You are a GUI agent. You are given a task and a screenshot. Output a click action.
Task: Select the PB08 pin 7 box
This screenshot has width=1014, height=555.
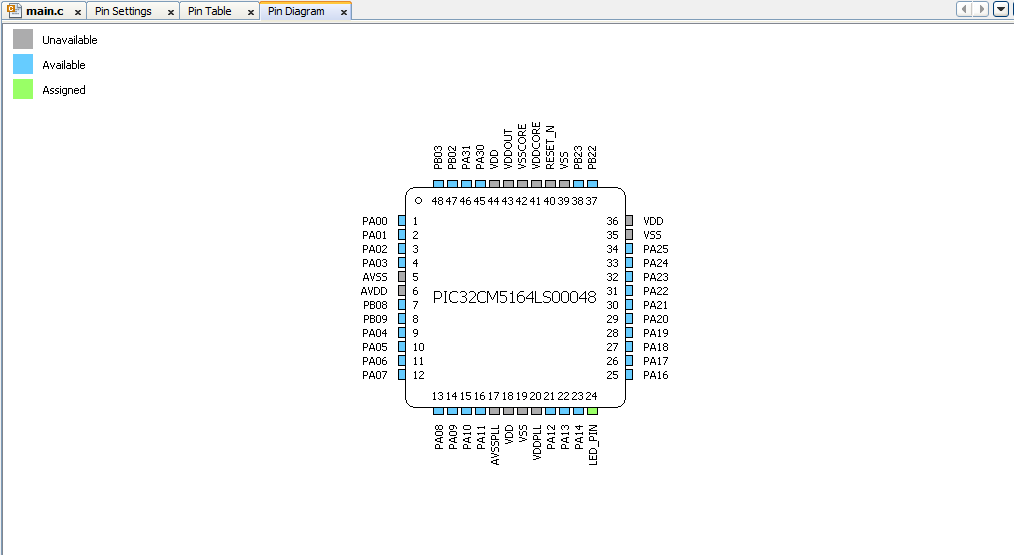402,305
